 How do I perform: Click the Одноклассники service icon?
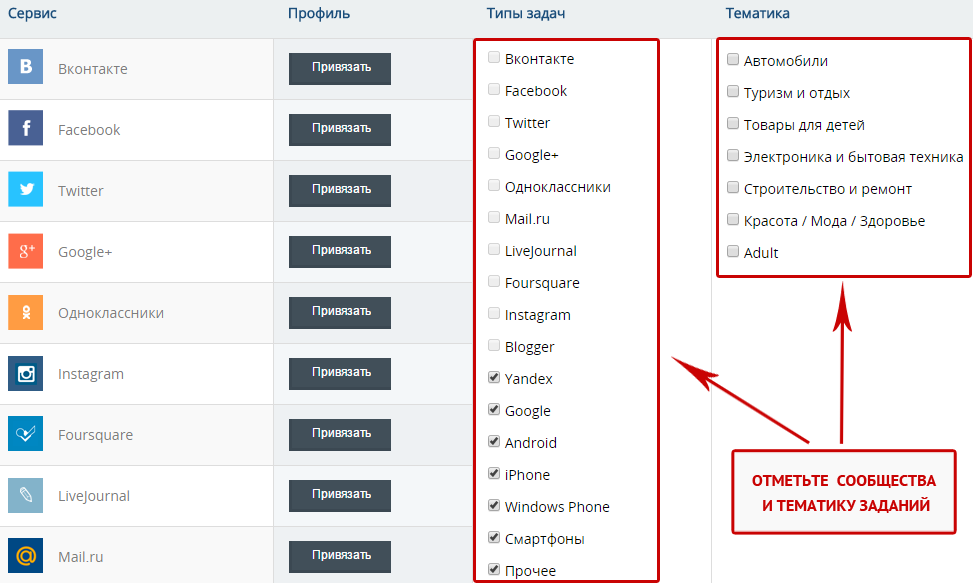coord(25,312)
